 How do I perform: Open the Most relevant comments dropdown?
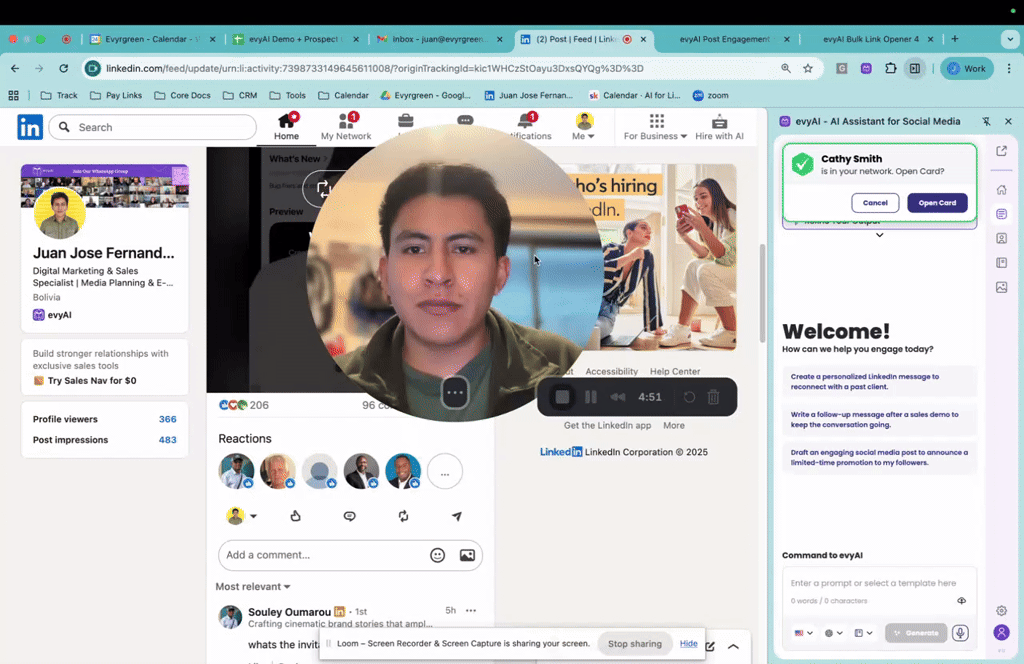click(253, 586)
